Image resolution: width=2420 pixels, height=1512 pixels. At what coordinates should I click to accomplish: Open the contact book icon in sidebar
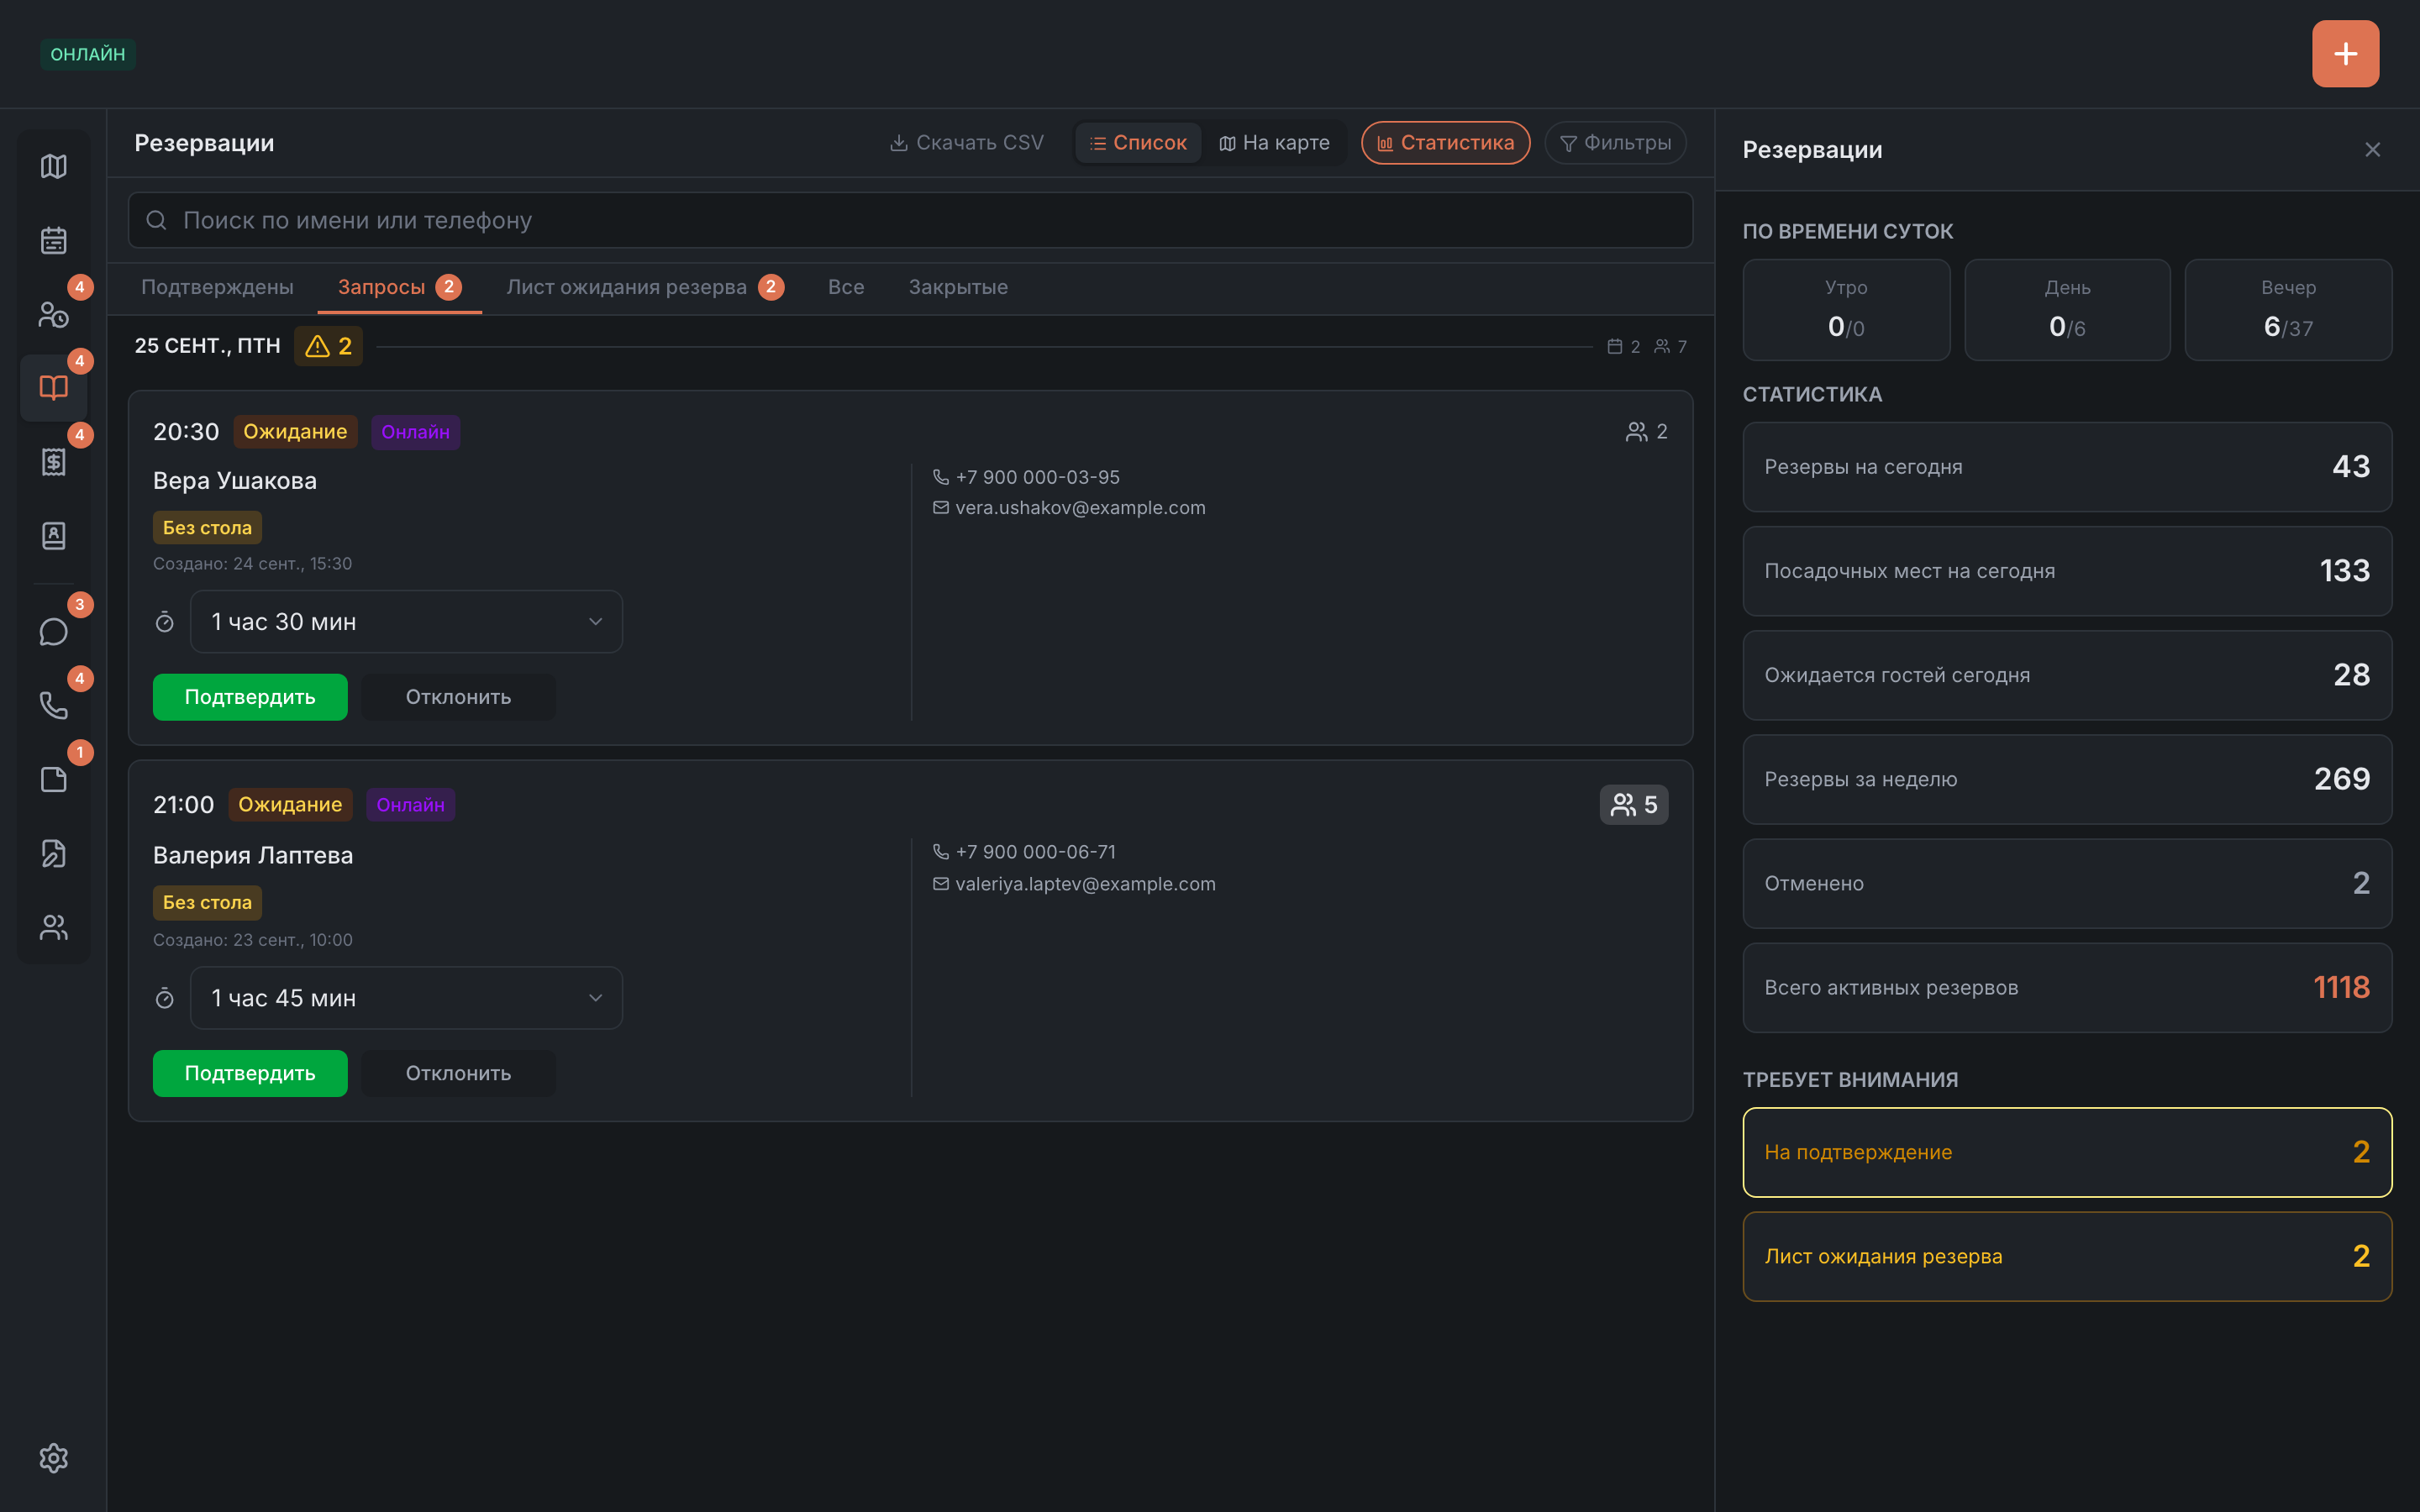(x=53, y=536)
